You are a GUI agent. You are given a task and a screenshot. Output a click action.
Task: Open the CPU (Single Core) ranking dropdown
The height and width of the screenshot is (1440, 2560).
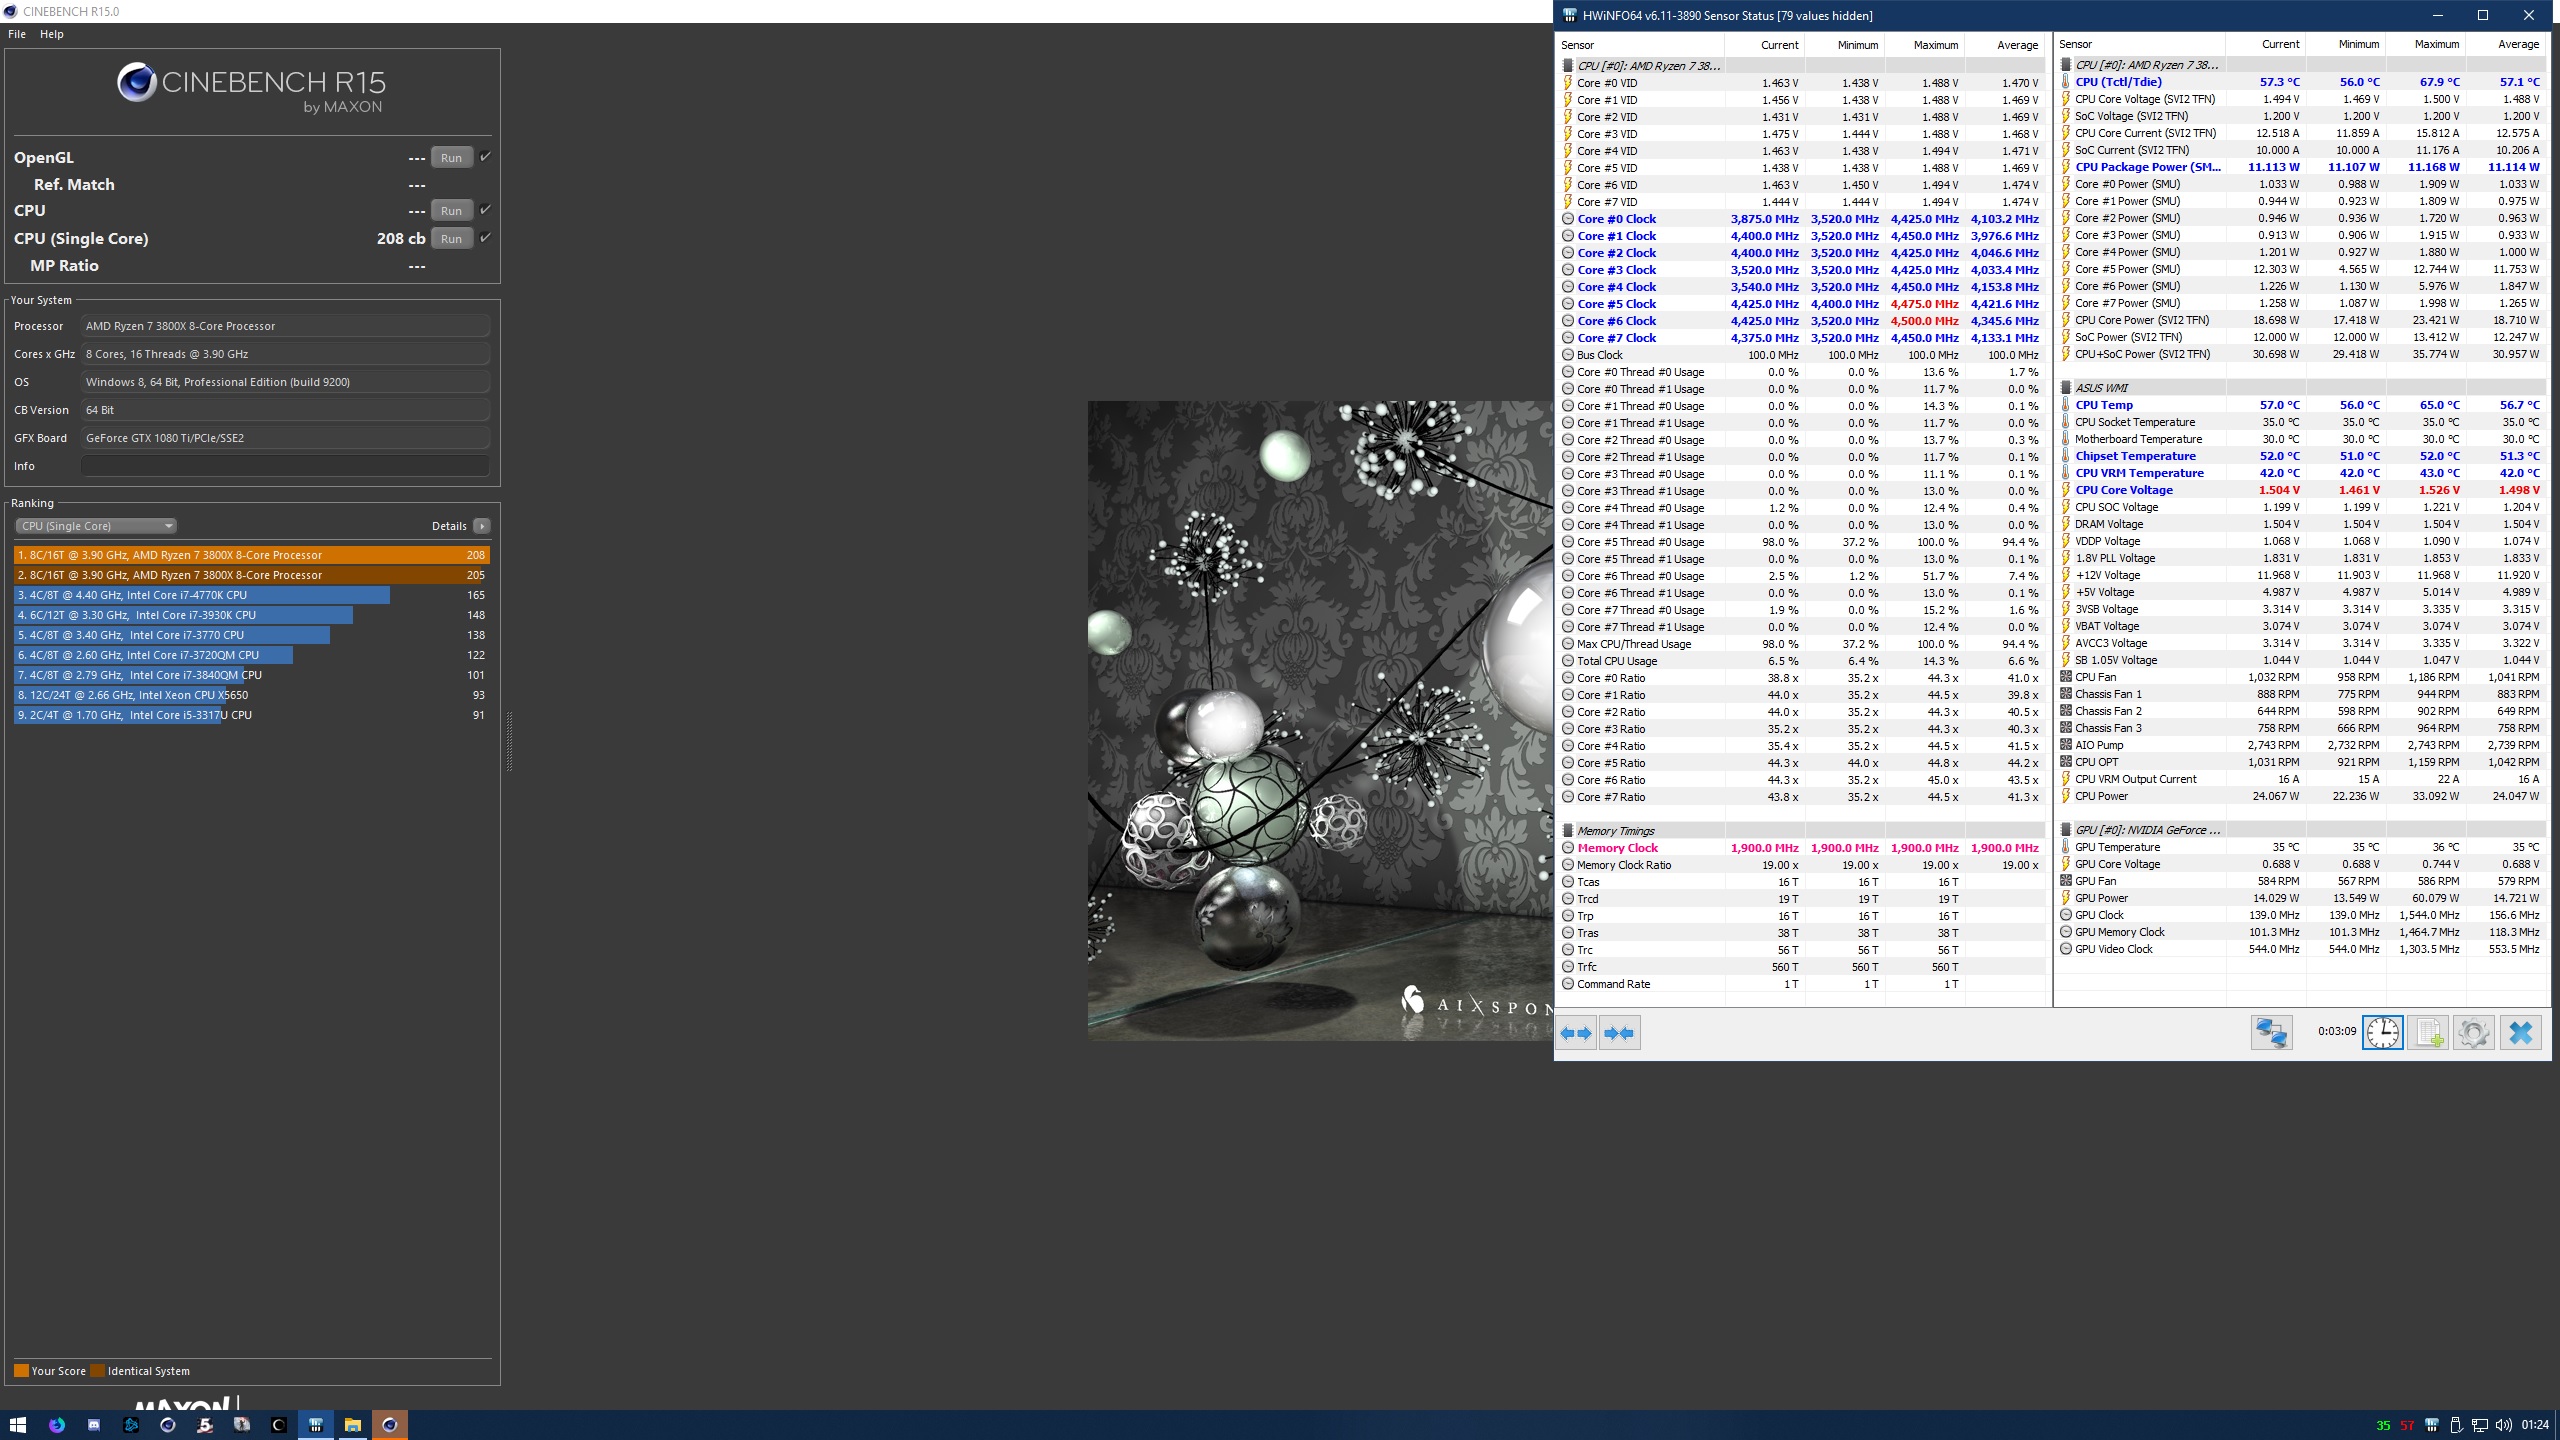96,526
